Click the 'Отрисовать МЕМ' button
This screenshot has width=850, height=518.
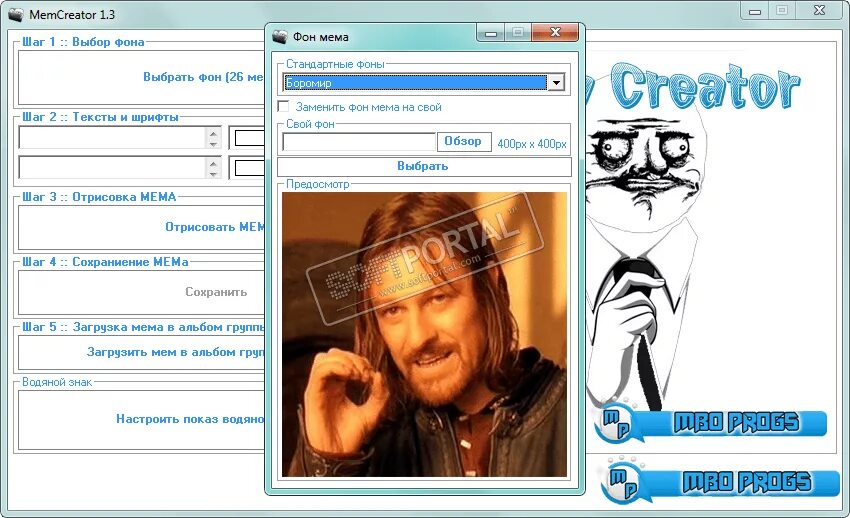pyautogui.click(x=142, y=227)
